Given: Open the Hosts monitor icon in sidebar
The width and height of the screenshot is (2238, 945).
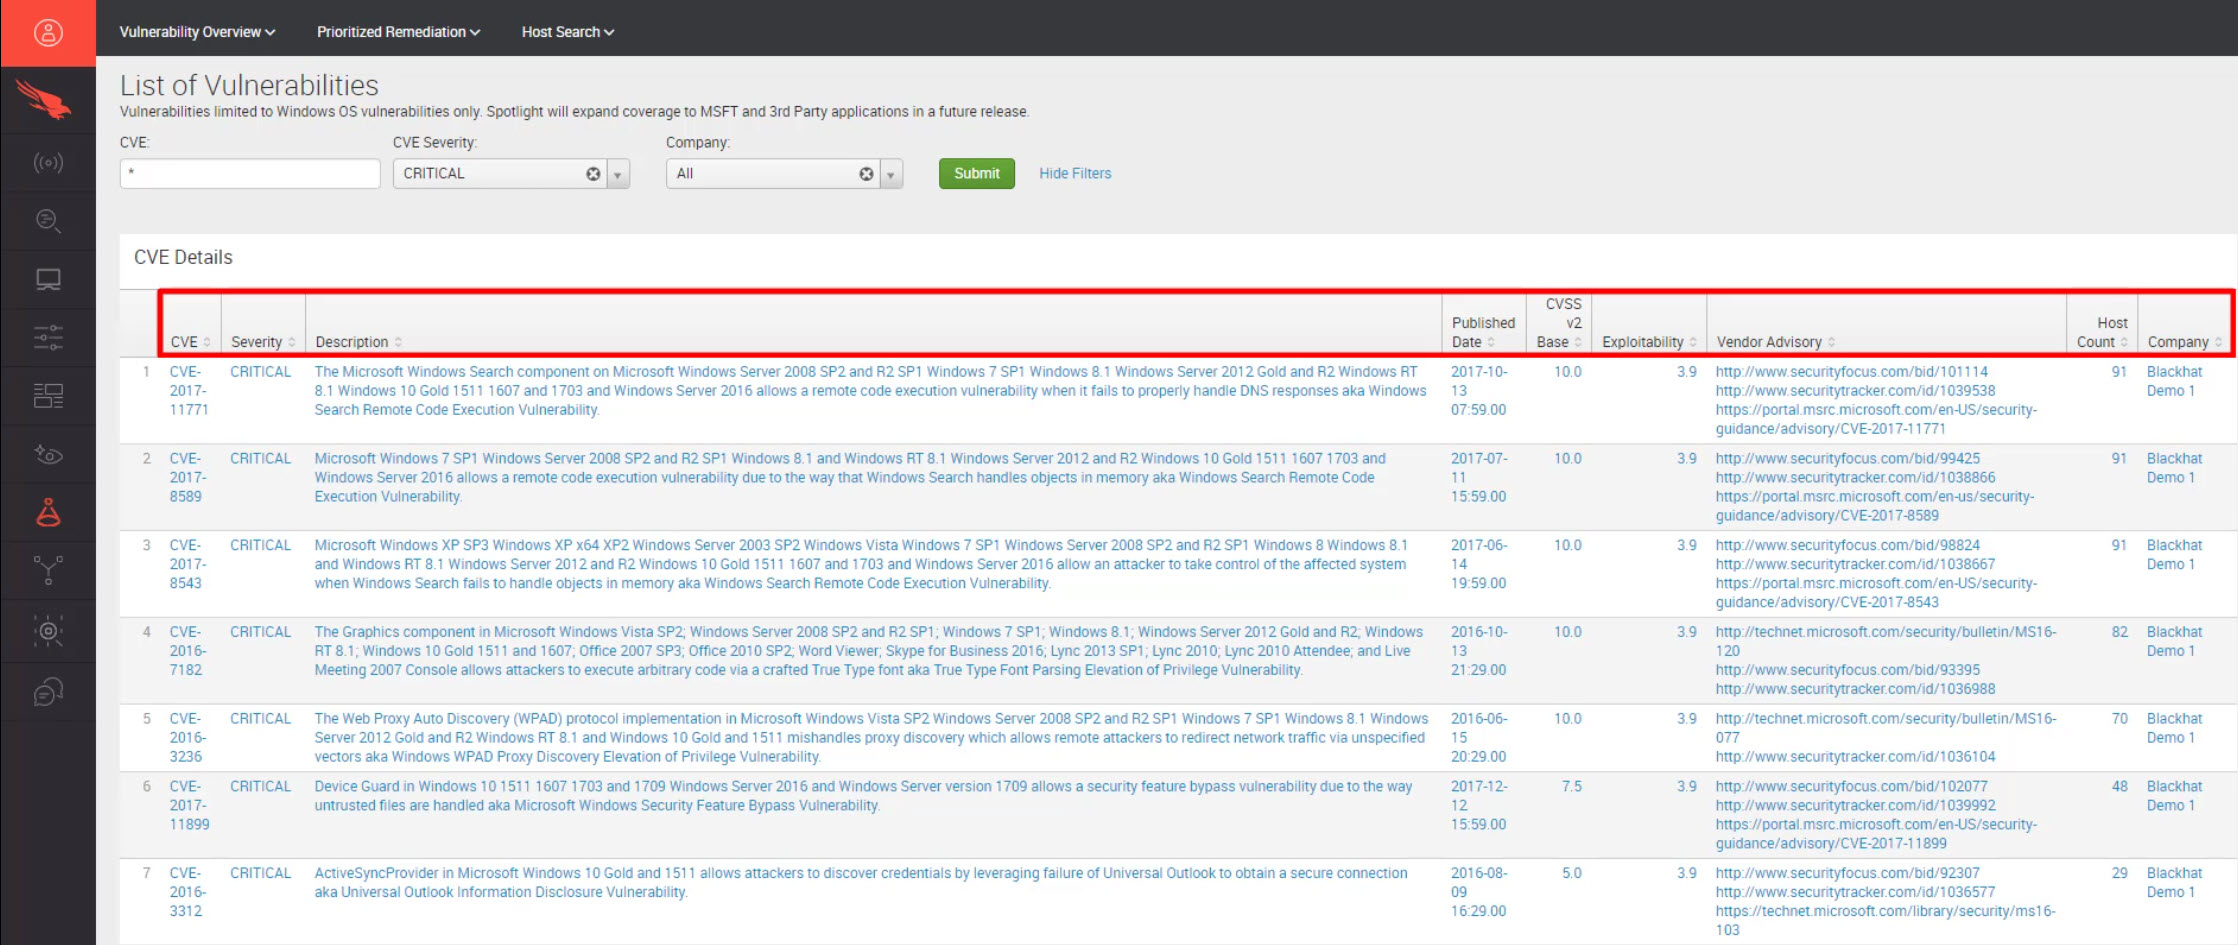Looking at the screenshot, I should pyautogui.click(x=48, y=279).
